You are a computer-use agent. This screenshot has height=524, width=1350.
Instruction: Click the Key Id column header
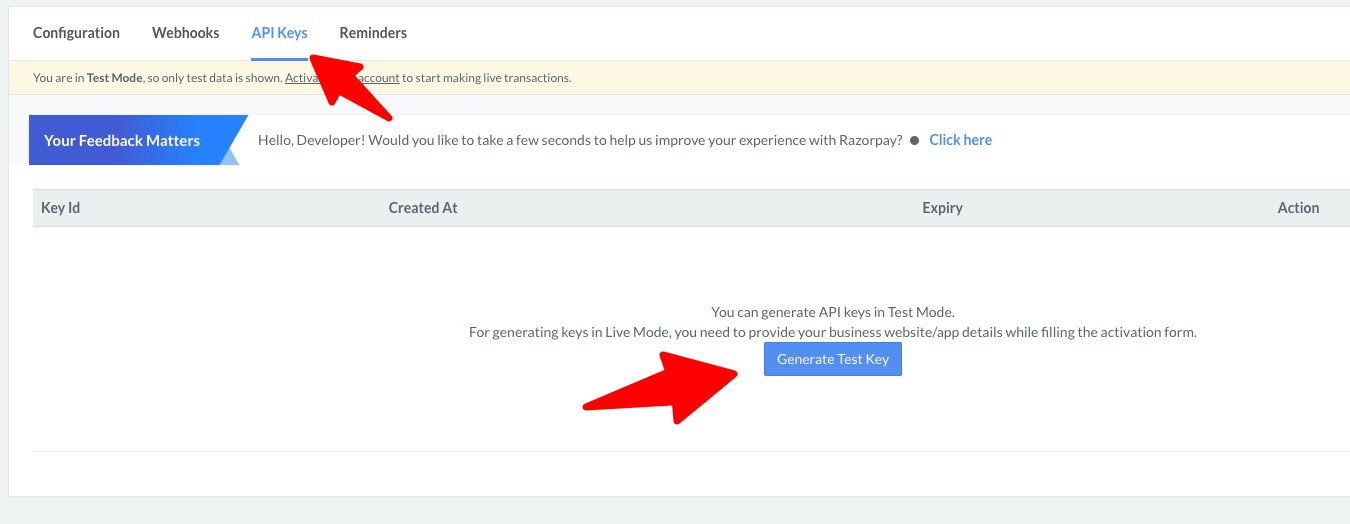[60, 208]
